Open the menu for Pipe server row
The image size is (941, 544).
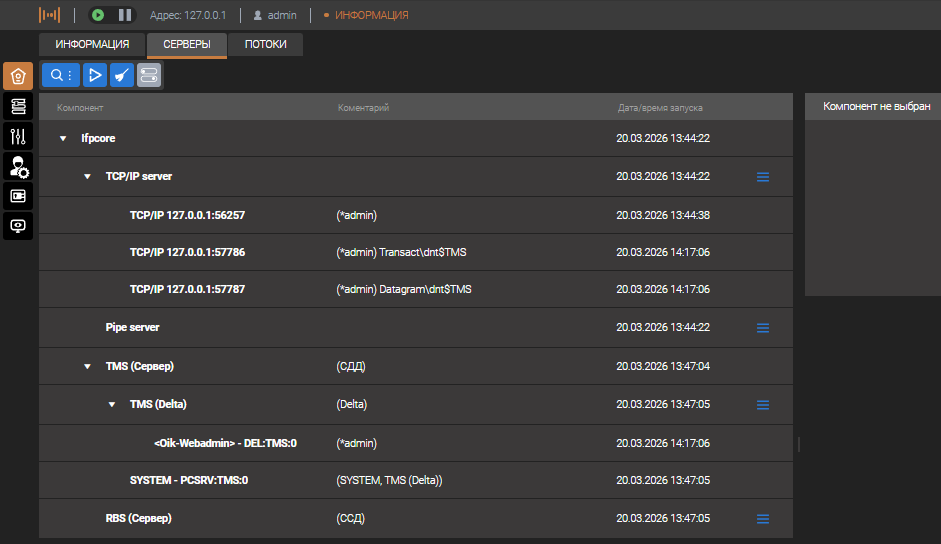(x=762, y=328)
